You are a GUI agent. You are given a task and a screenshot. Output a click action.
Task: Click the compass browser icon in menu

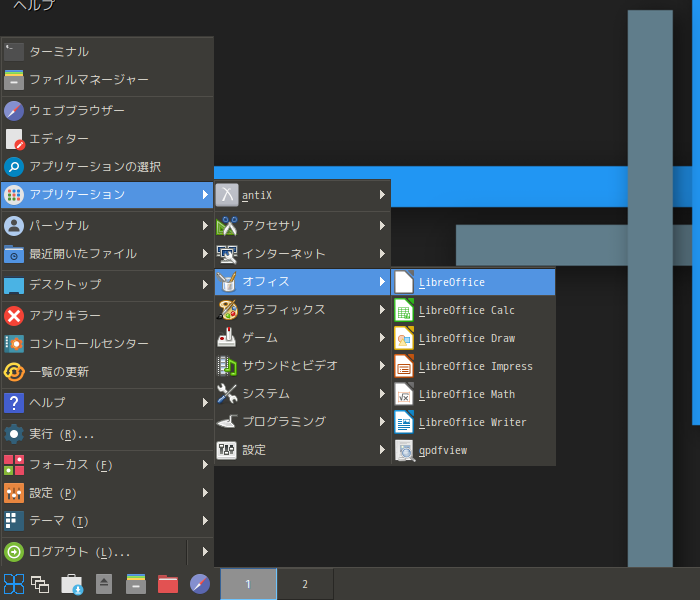14,111
